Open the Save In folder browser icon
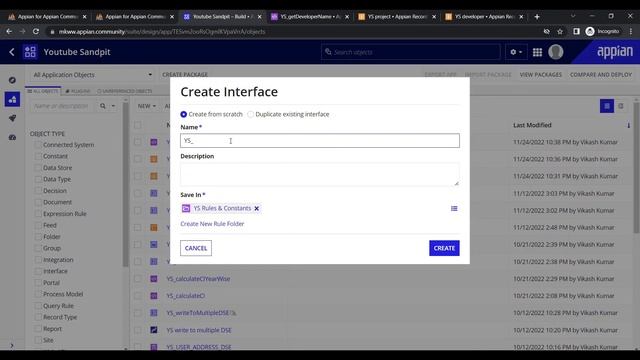This screenshot has width=640, height=360. click(x=454, y=209)
